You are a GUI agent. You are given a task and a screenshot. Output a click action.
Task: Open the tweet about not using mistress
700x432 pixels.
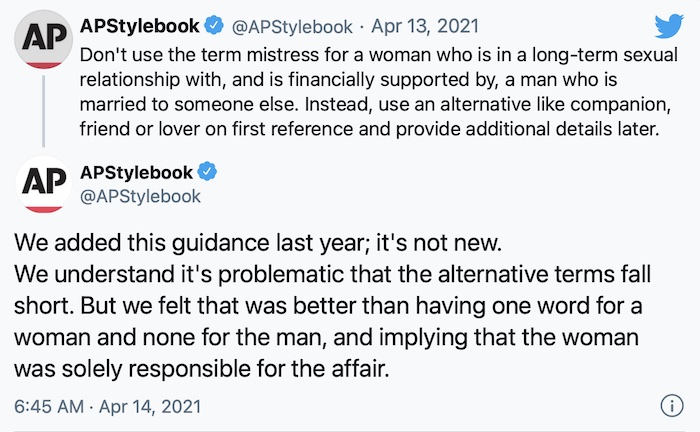tap(378, 91)
